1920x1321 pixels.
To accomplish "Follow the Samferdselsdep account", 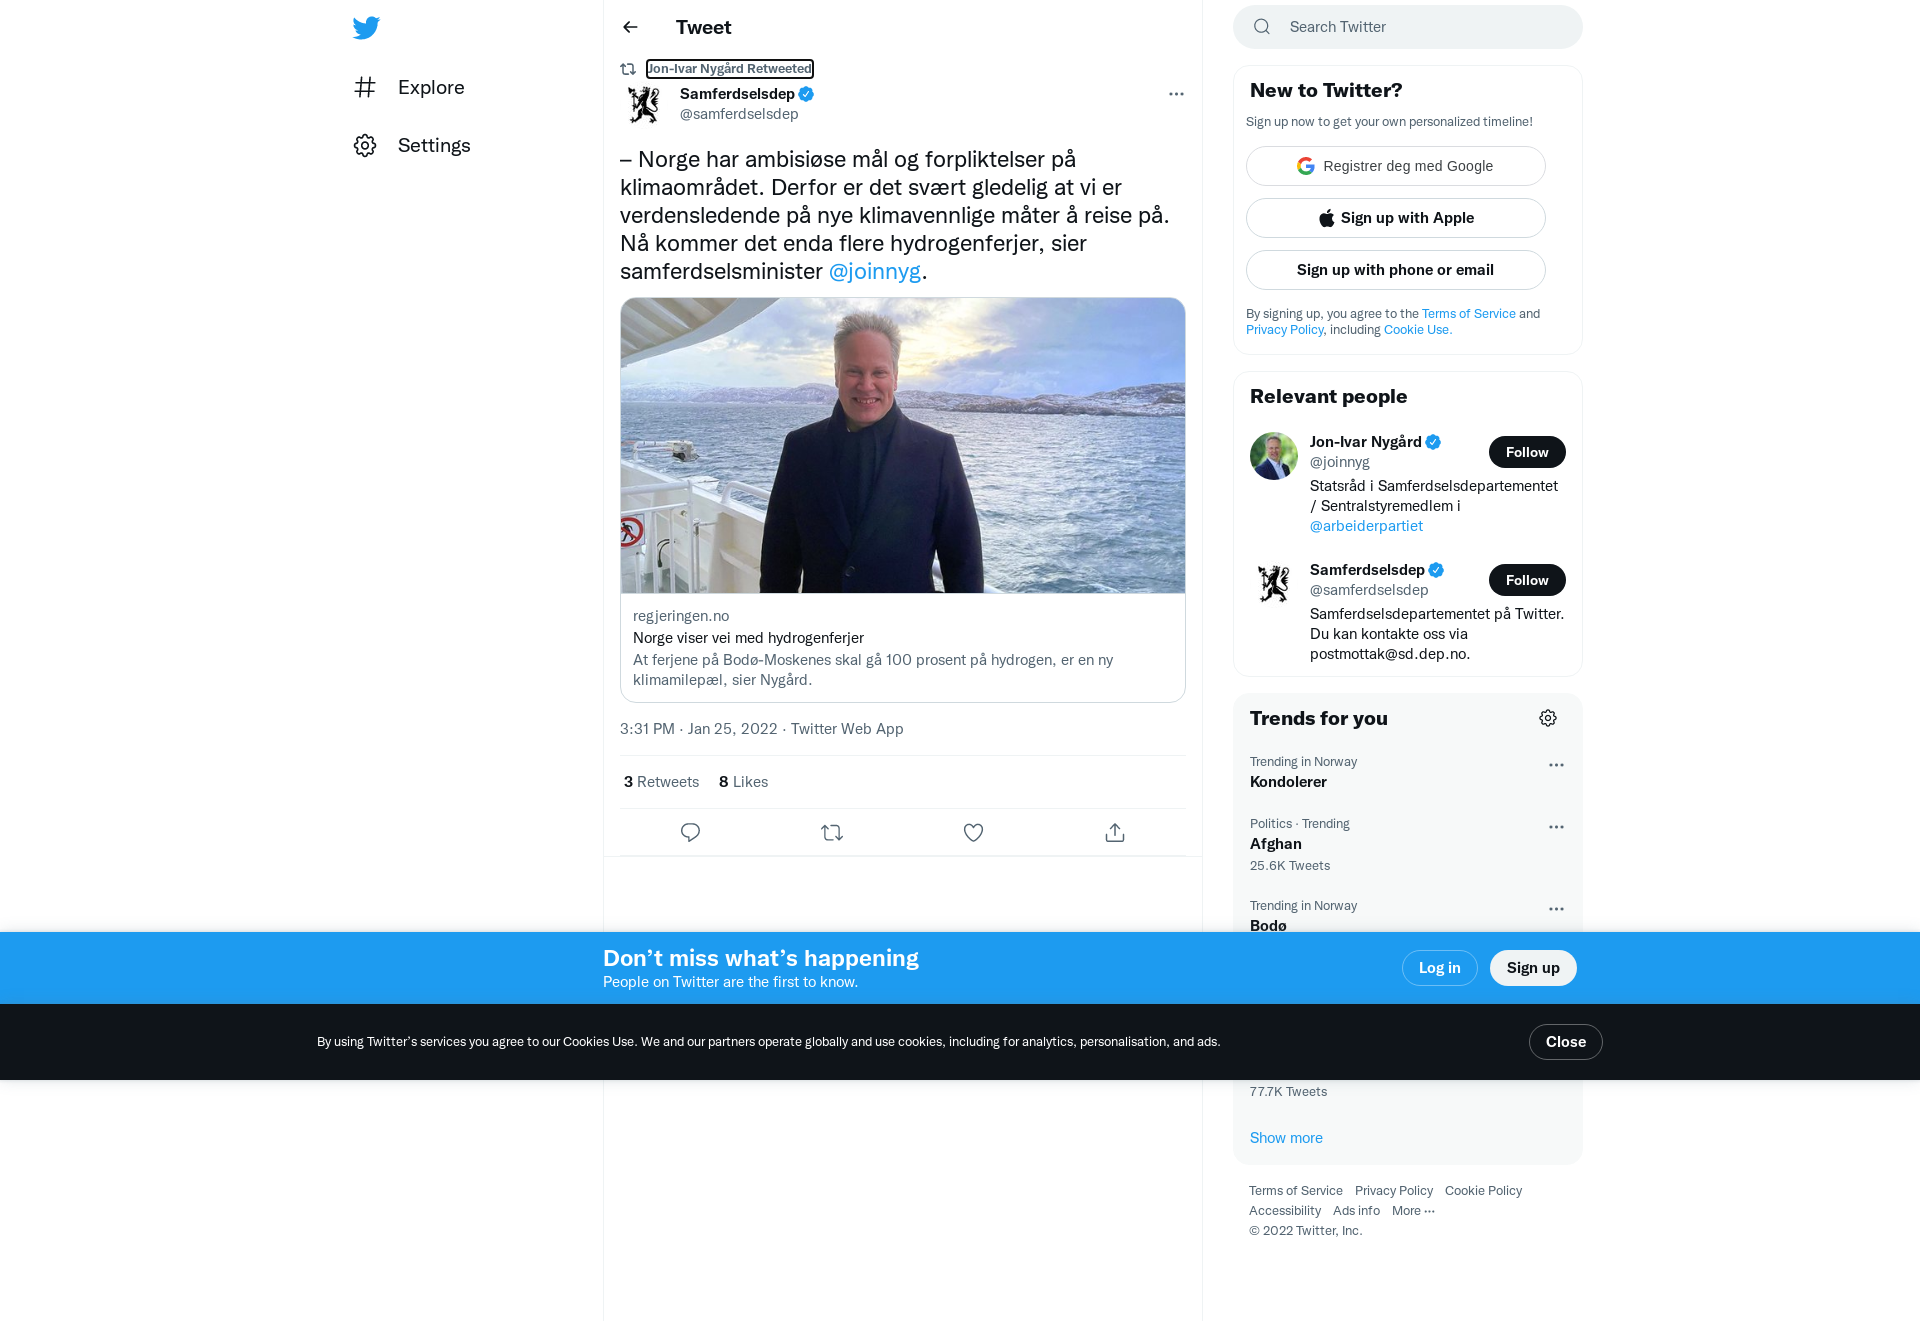I will coord(1527,580).
